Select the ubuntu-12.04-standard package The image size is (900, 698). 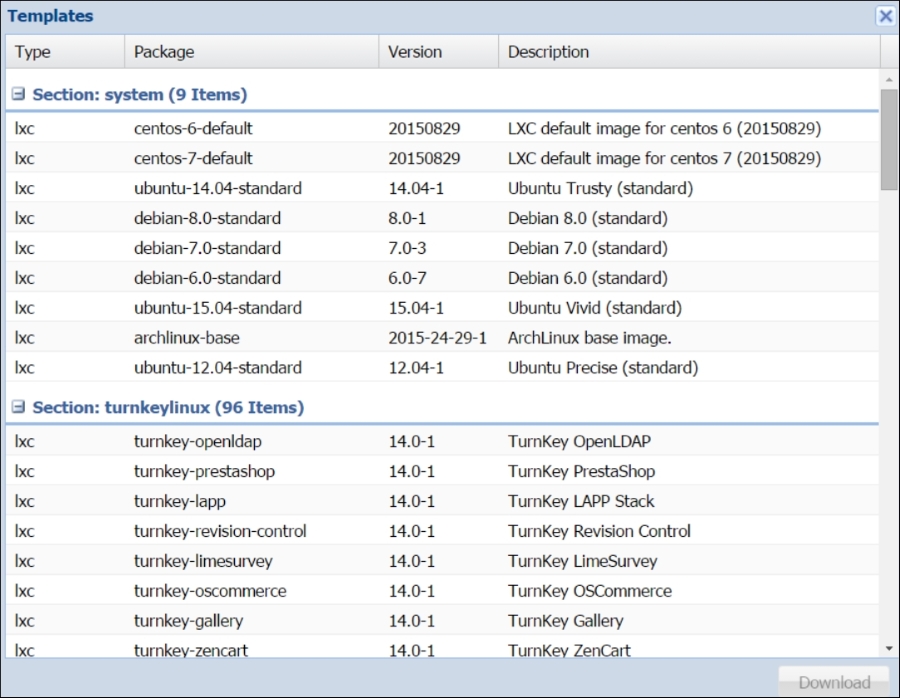pos(218,367)
